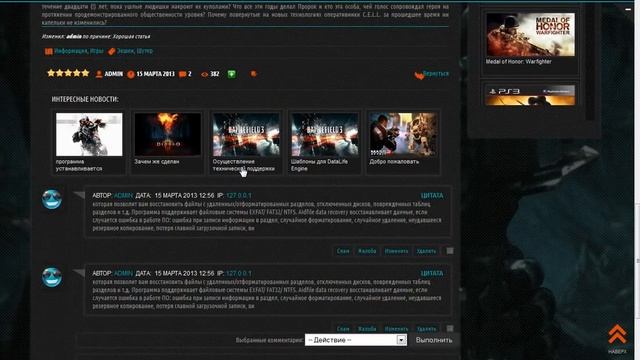
Task: Click the orange category icon before Информация
Action: coord(49,51)
